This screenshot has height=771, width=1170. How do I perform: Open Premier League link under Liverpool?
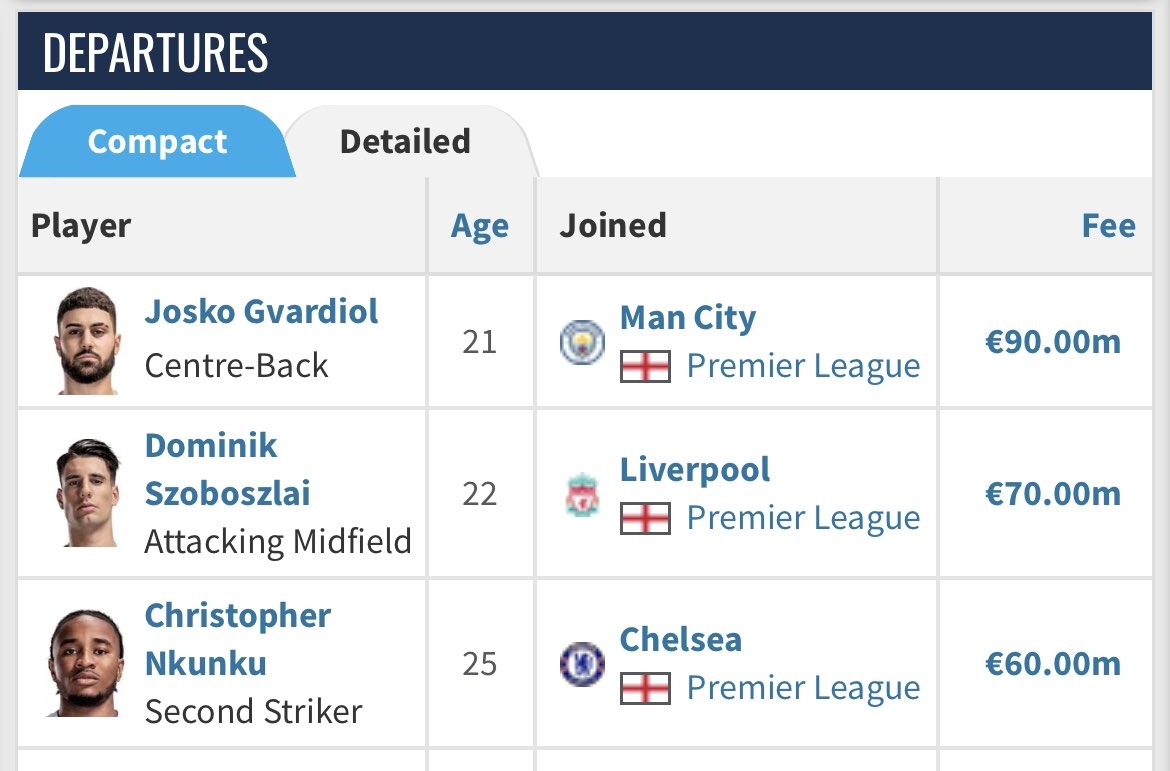803,518
